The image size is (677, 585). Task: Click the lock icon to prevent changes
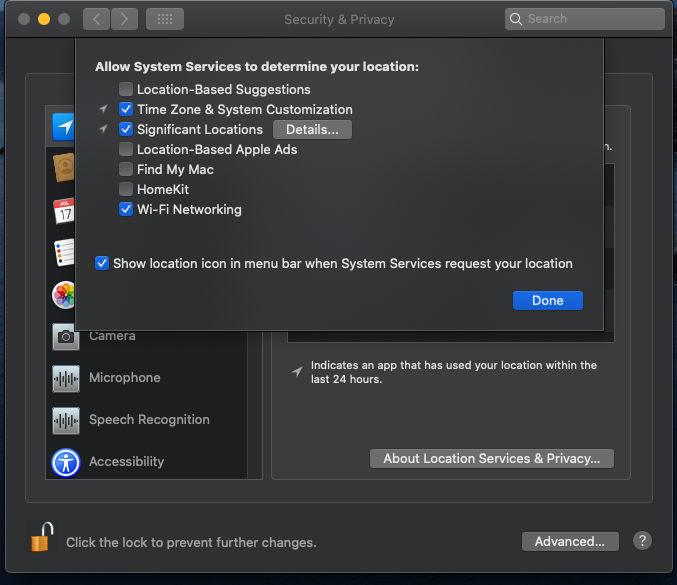click(x=41, y=537)
